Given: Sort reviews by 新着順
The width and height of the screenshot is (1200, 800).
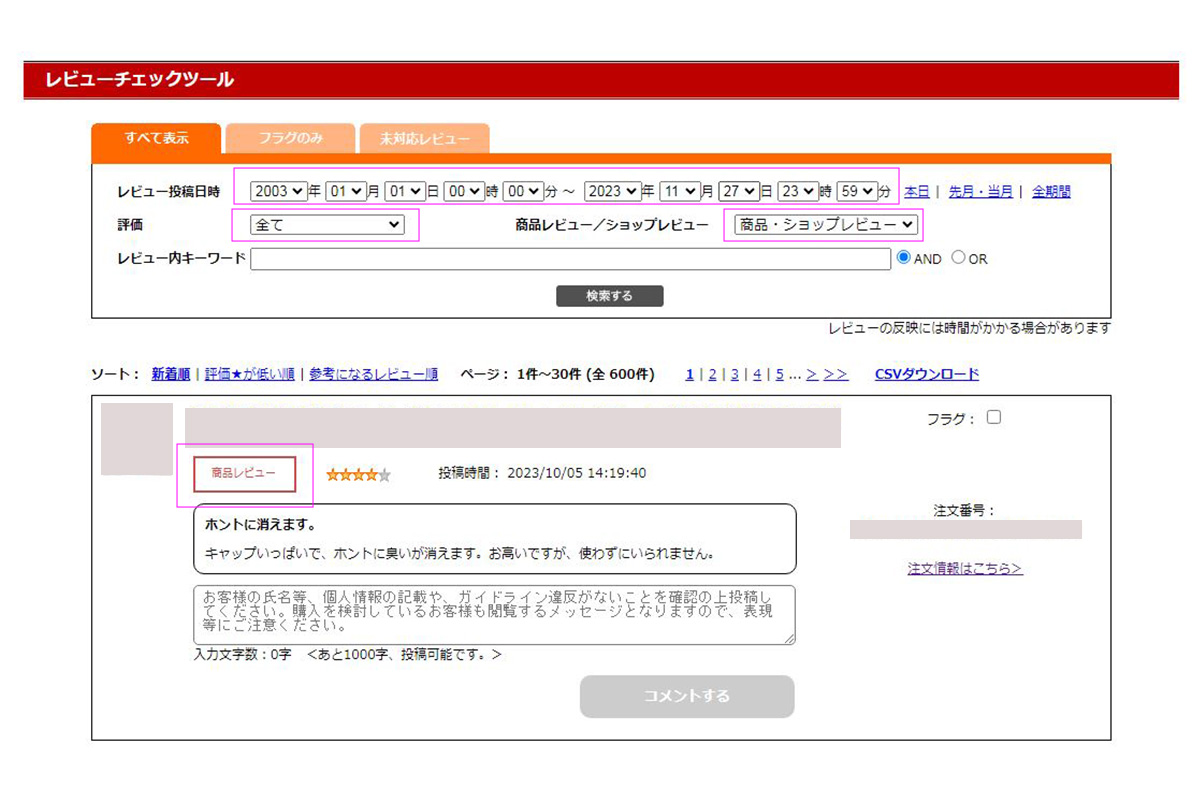Looking at the screenshot, I should [x=171, y=374].
